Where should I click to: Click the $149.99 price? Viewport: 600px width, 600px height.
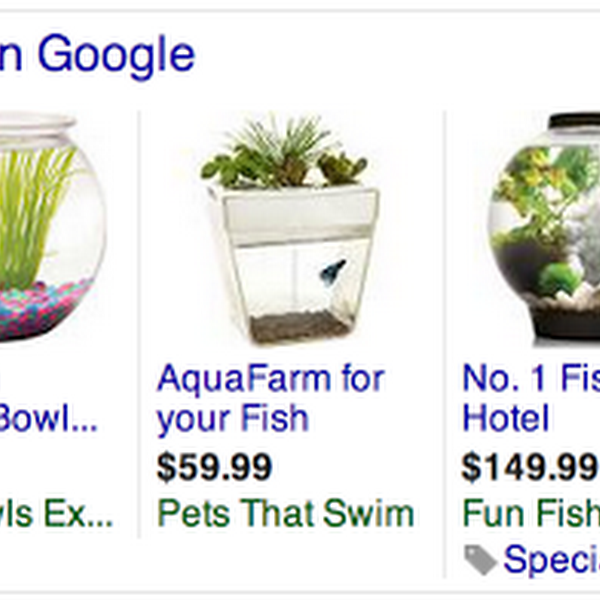[528, 467]
